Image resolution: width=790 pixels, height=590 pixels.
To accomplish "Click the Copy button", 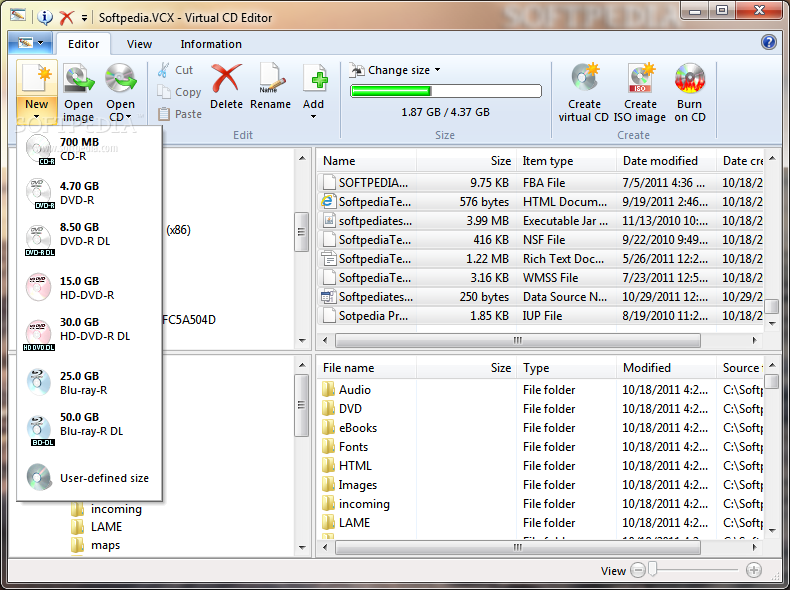I will (179, 92).
